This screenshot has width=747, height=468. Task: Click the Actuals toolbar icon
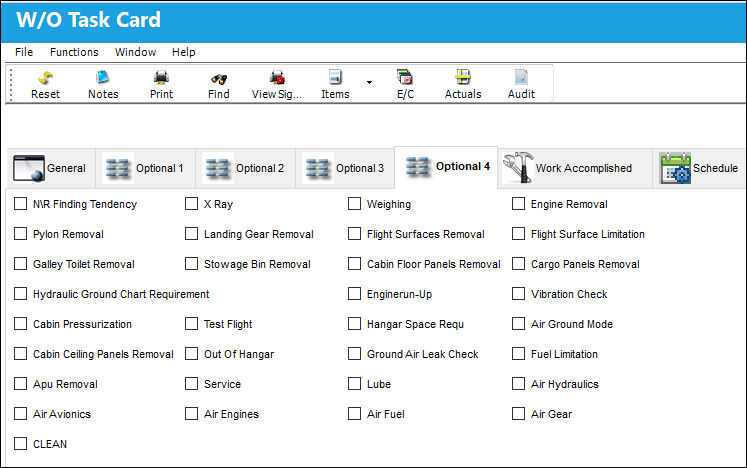[463, 84]
